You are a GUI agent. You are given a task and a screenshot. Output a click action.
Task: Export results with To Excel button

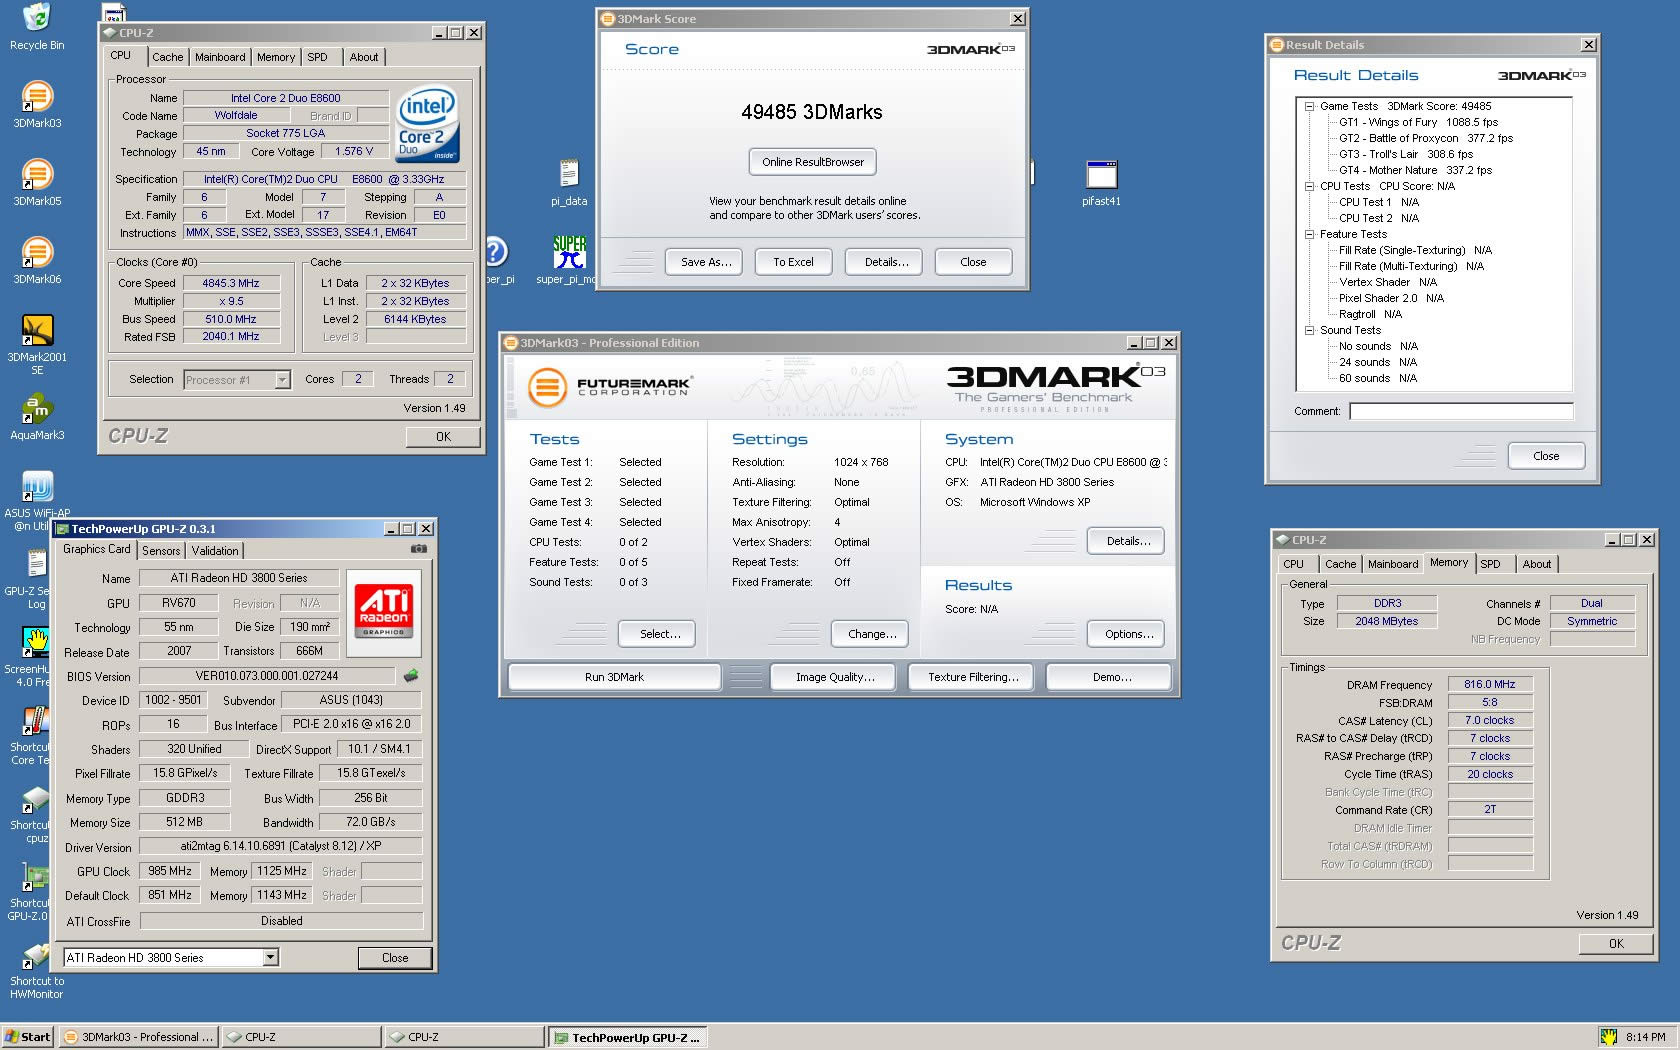pyautogui.click(x=793, y=262)
